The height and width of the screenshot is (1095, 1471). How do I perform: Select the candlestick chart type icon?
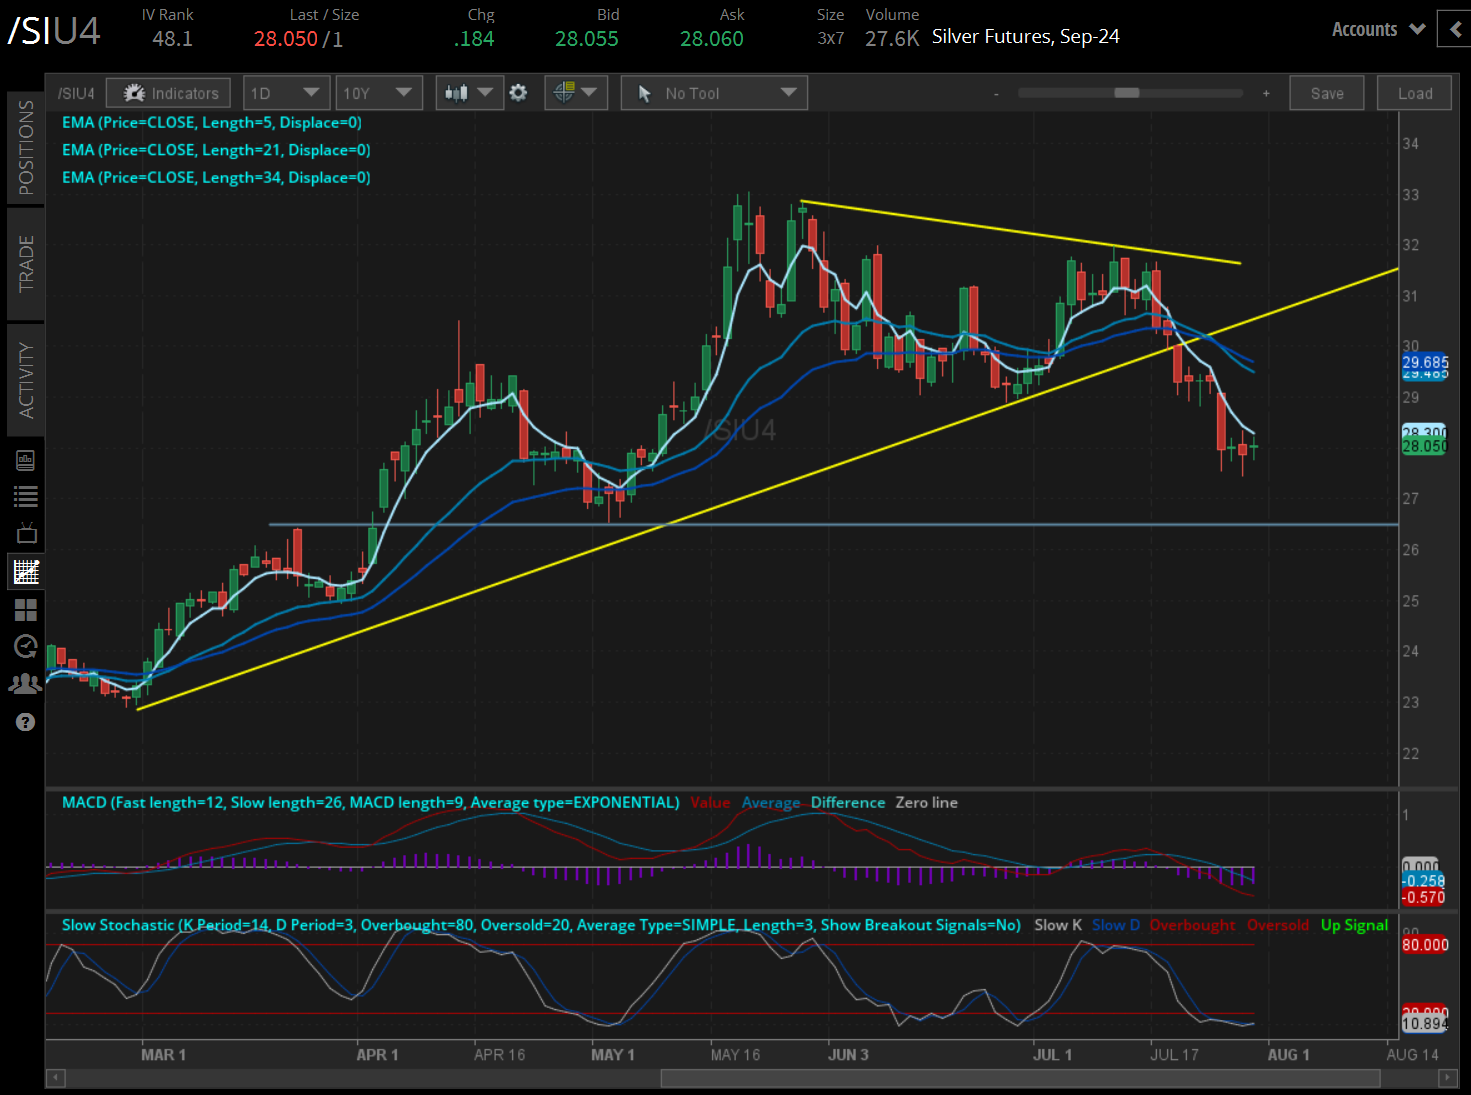(x=461, y=92)
